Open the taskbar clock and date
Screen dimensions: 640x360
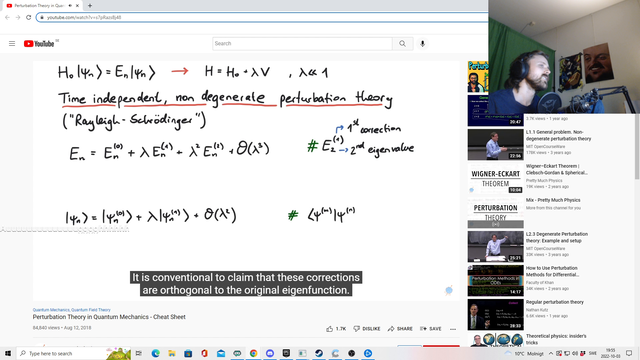click(610, 353)
